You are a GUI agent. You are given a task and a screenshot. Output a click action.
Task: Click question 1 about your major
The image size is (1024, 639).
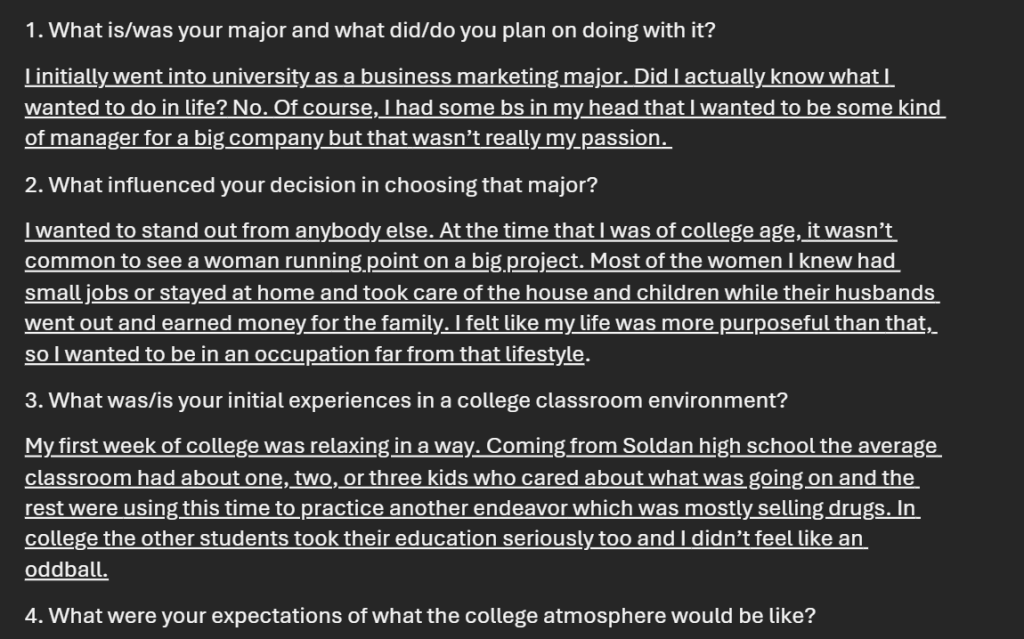click(x=370, y=30)
